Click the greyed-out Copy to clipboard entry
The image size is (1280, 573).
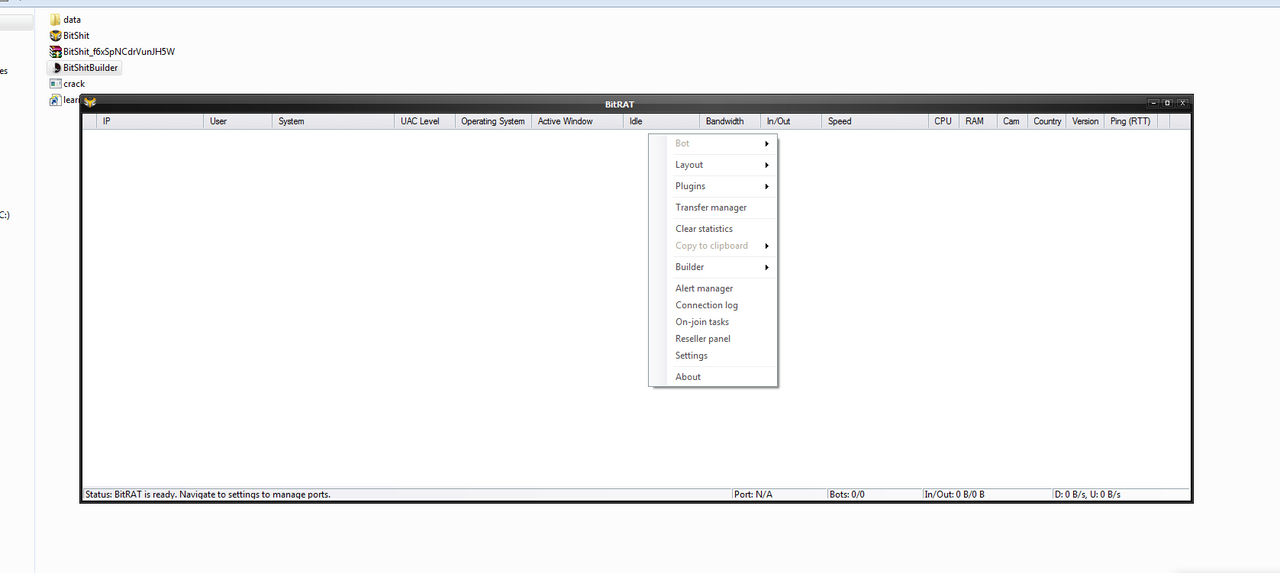pyautogui.click(x=713, y=246)
